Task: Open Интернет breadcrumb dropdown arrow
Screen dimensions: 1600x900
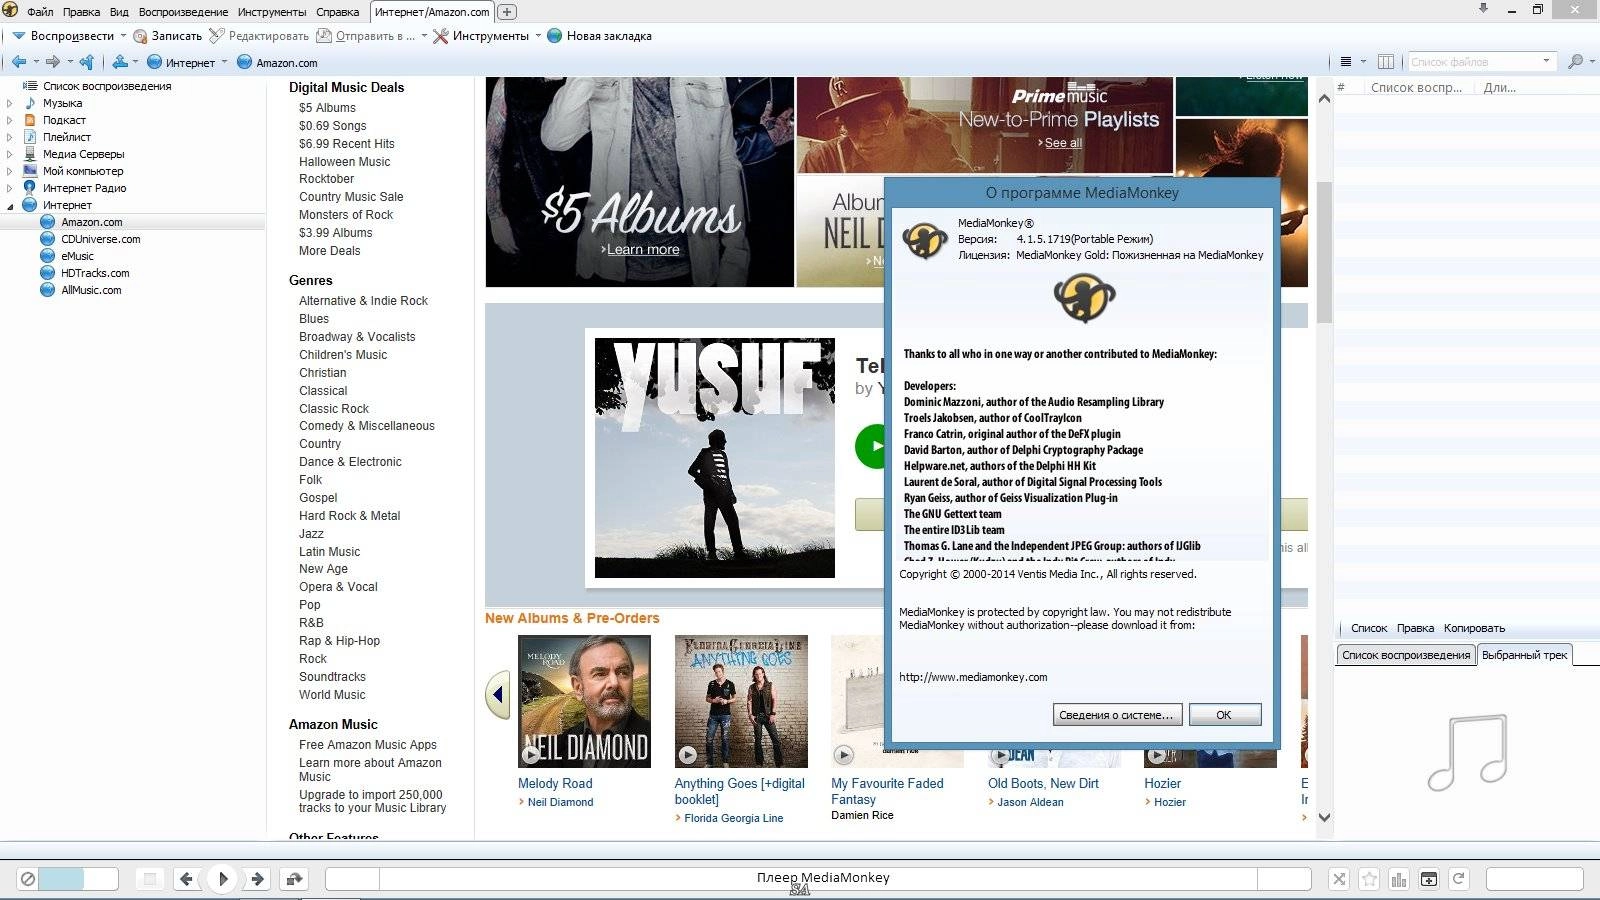Action: click(224, 62)
